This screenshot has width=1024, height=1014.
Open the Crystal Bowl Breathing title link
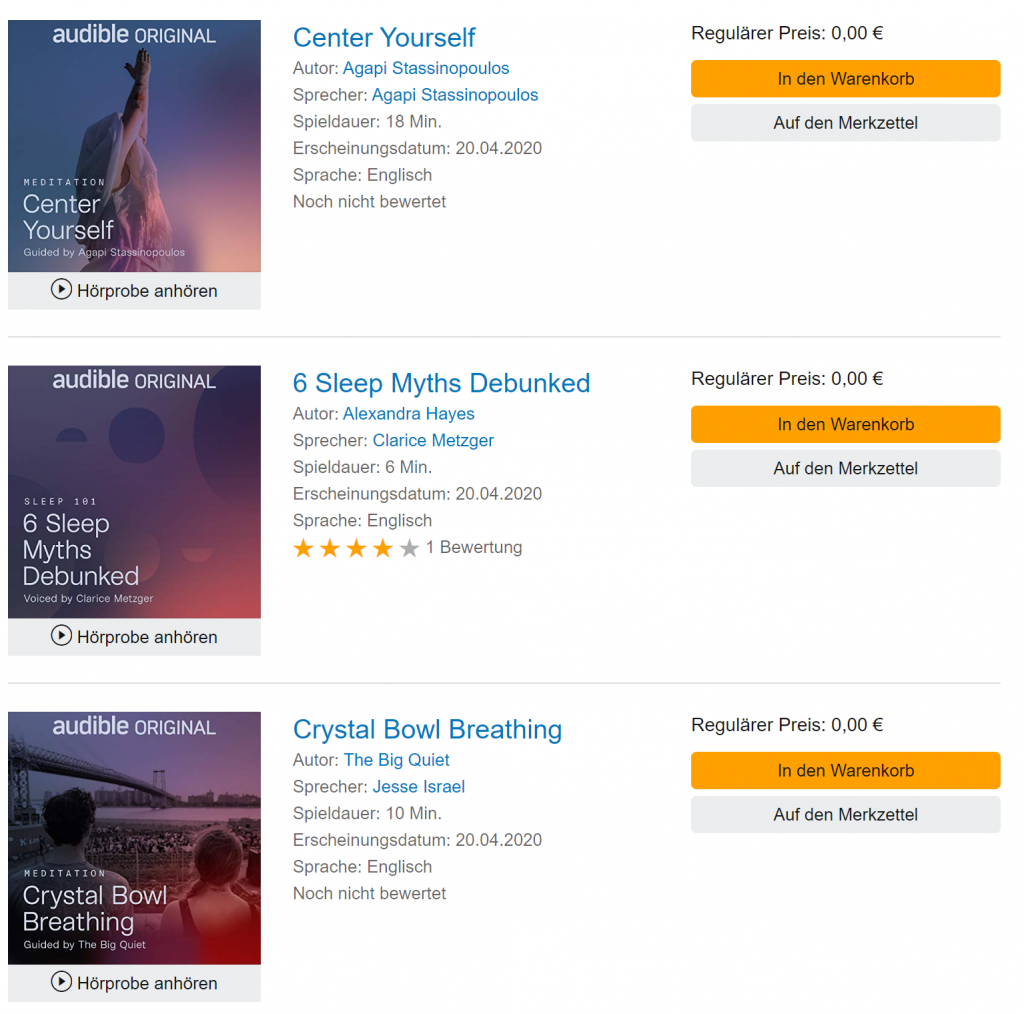(x=427, y=730)
